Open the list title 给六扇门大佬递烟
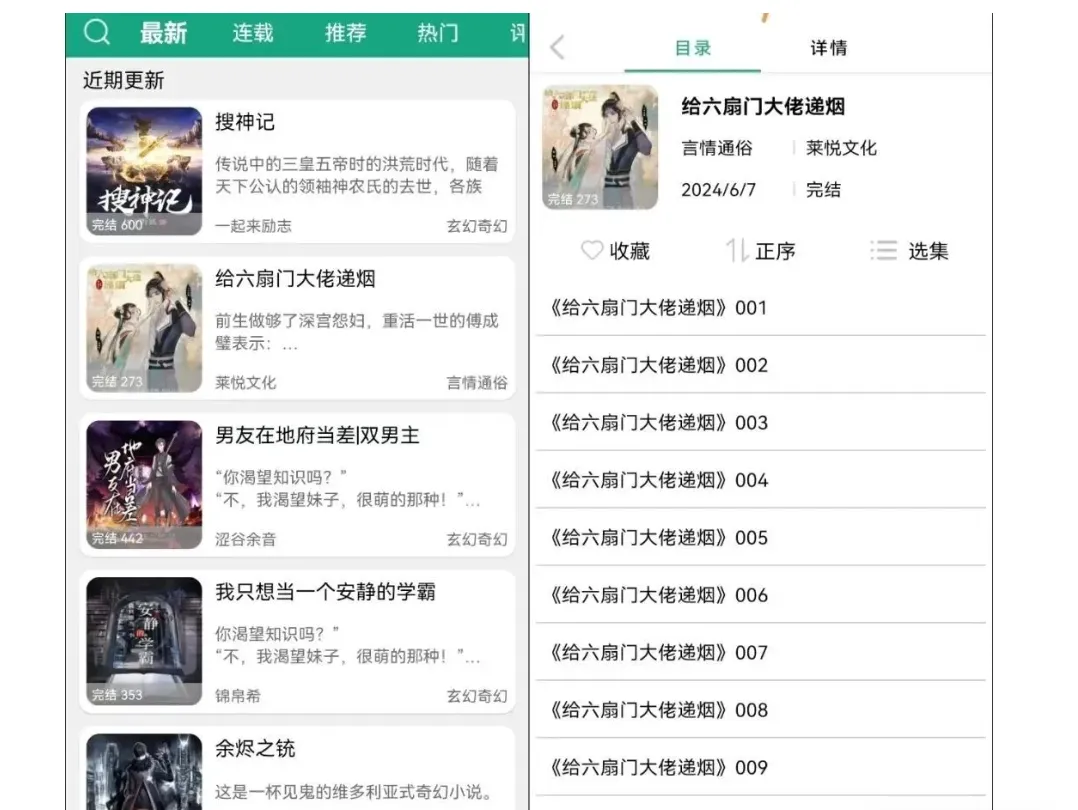The width and height of the screenshot is (1078, 810). coord(295,279)
